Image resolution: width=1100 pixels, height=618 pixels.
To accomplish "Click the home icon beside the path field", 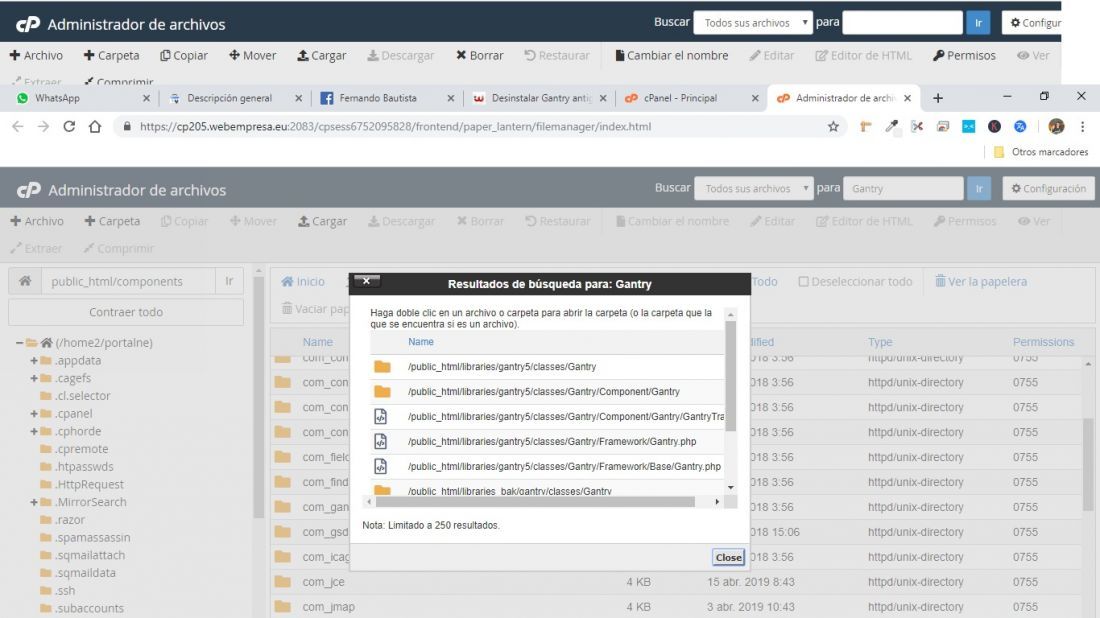I will click(25, 281).
